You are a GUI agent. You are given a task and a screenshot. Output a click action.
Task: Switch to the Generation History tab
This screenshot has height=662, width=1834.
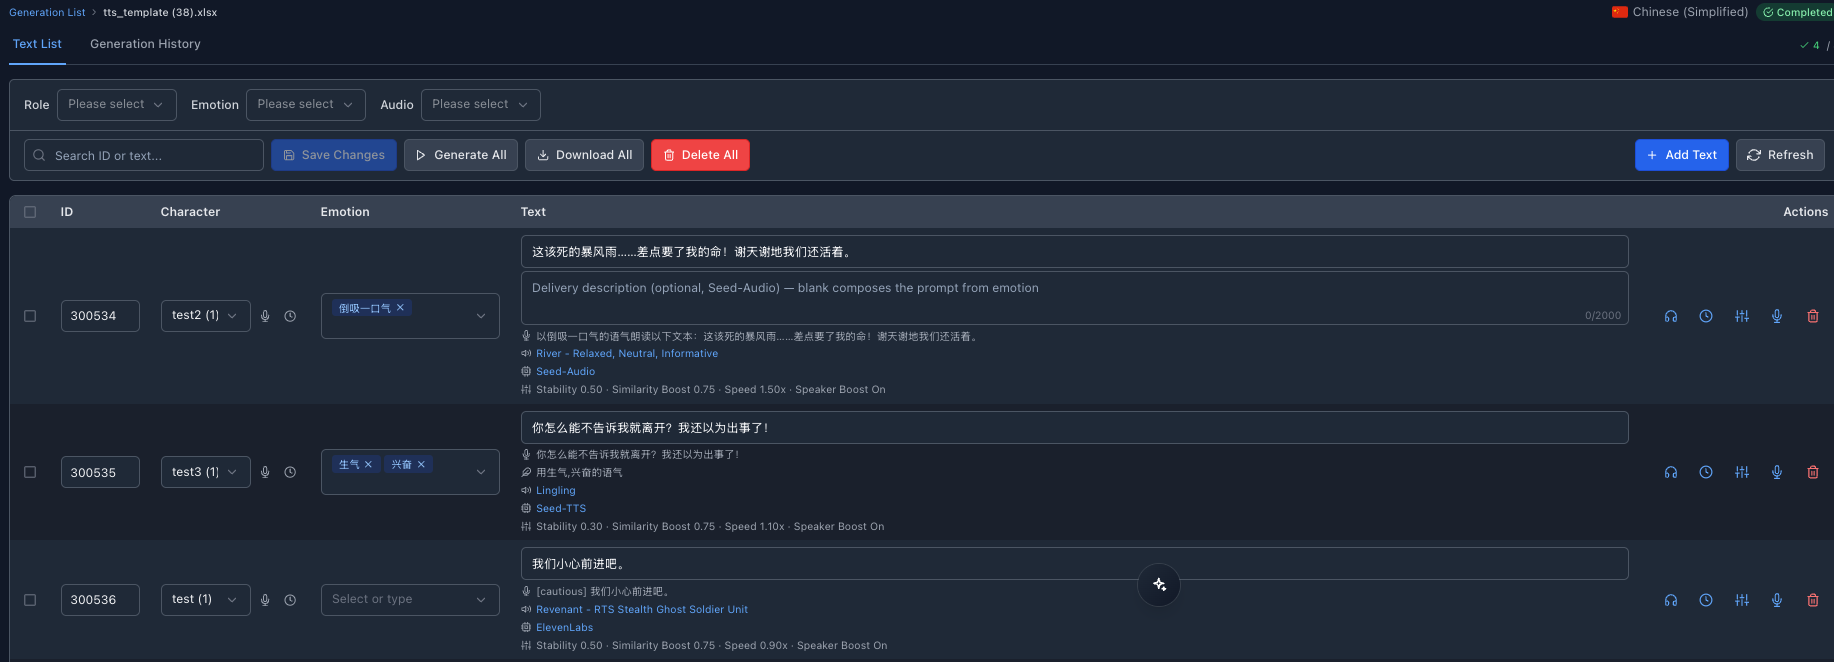pyautogui.click(x=145, y=44)
